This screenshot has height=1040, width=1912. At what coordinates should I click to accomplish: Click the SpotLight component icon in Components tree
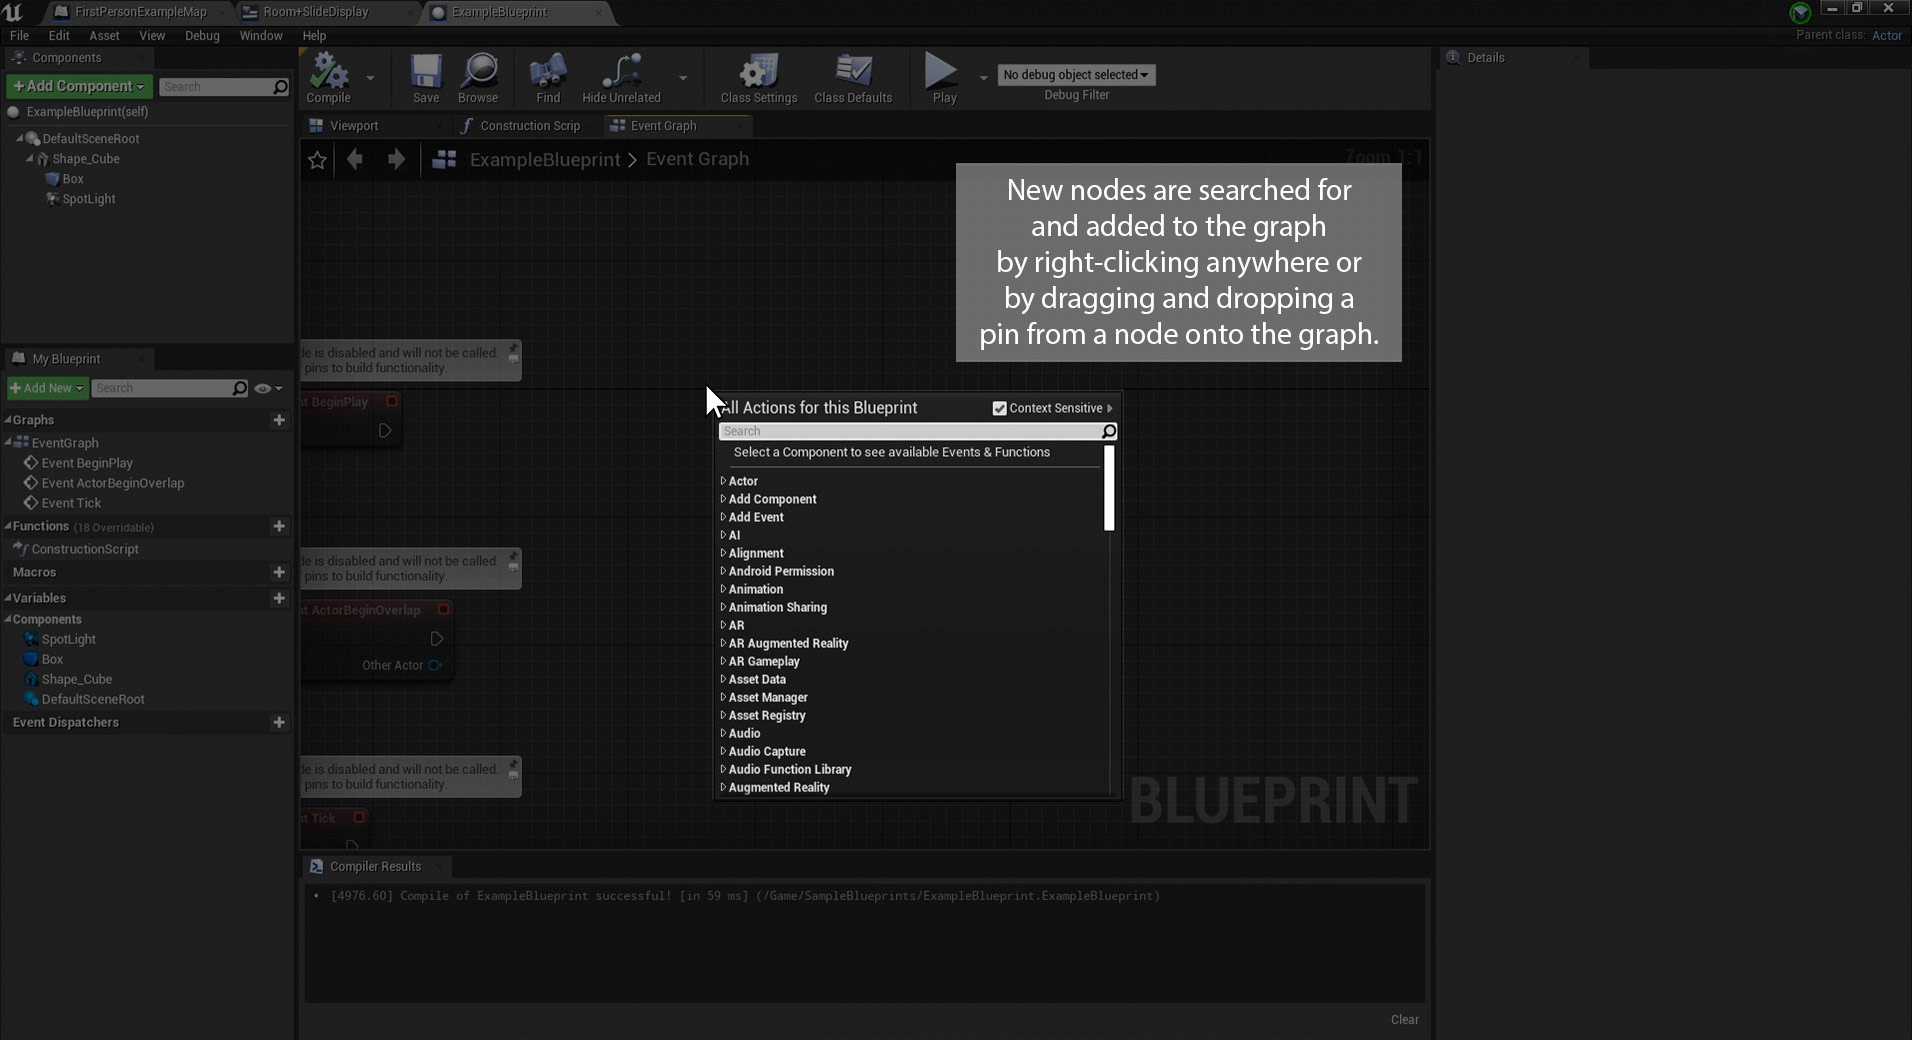[52, 199]
